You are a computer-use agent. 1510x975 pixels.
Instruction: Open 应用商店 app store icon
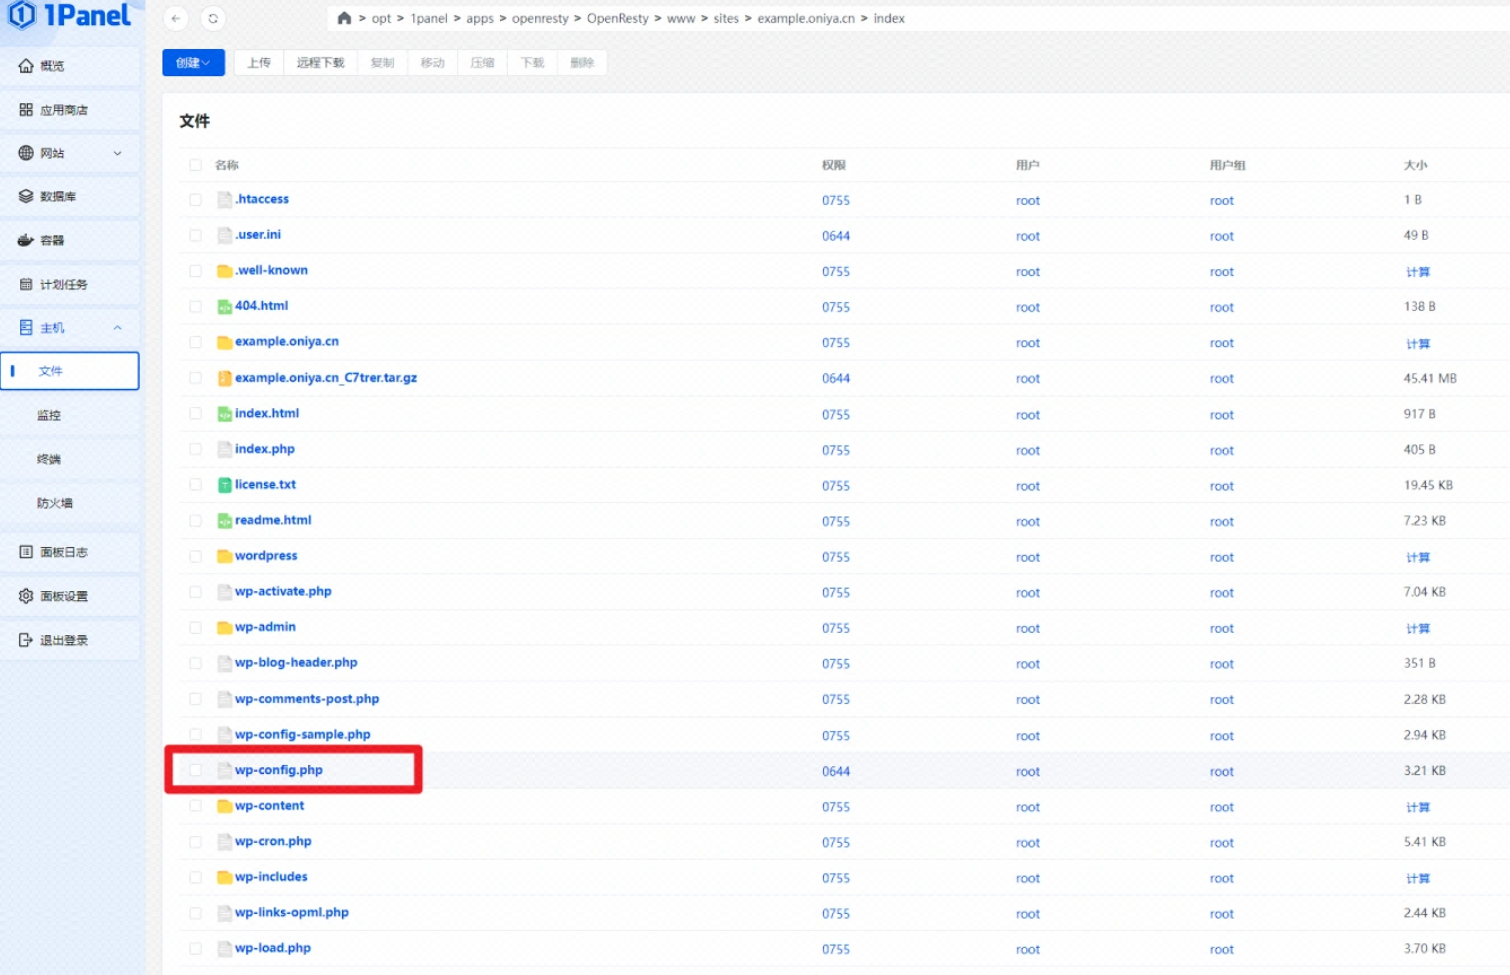point(26,109)
